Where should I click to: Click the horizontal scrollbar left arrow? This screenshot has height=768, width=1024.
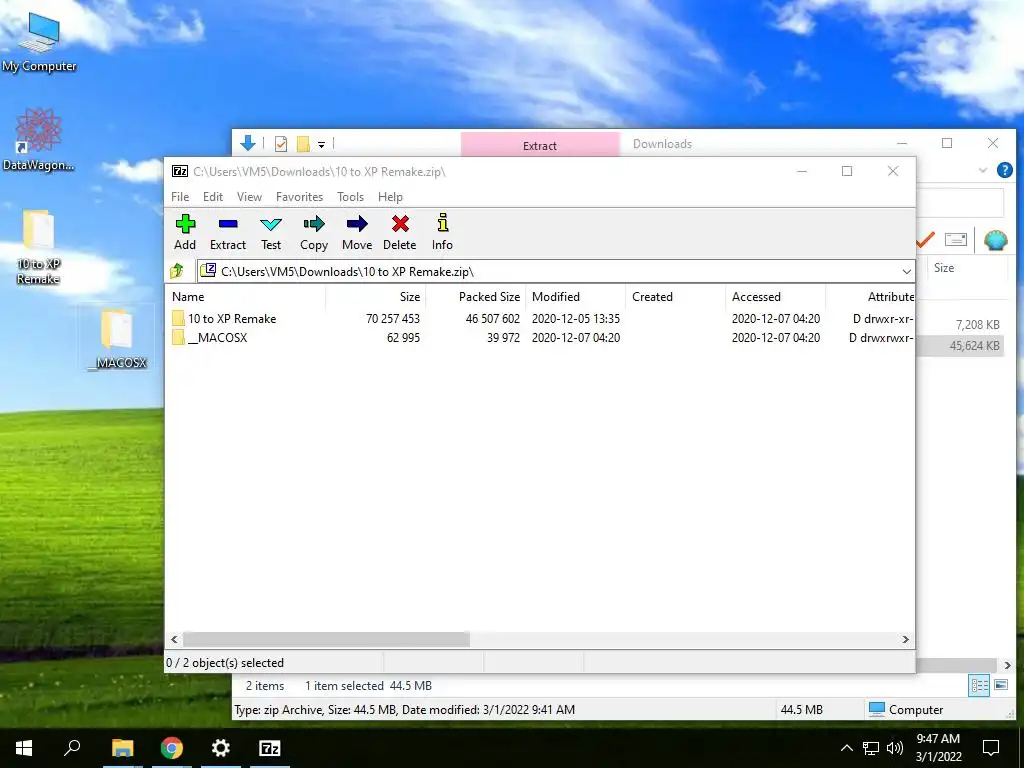click(174, 639)
